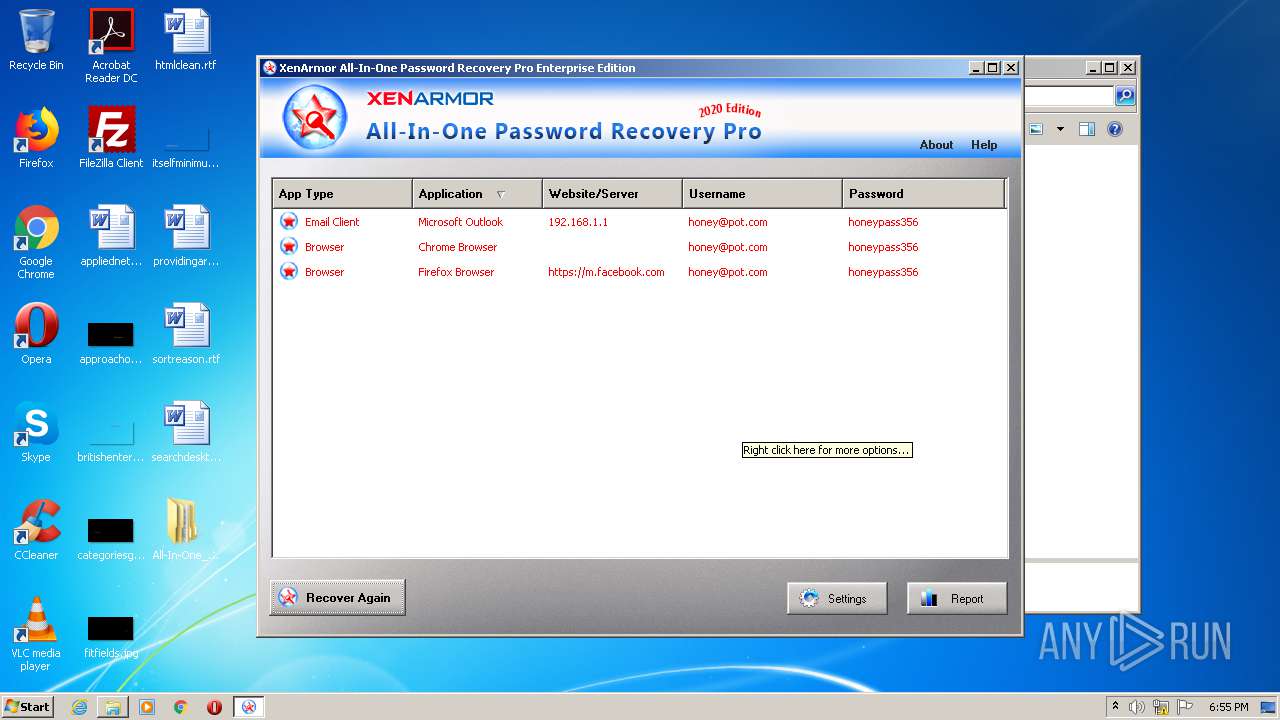Open FileZilla Client desktop shortcut

coord(111,137)
